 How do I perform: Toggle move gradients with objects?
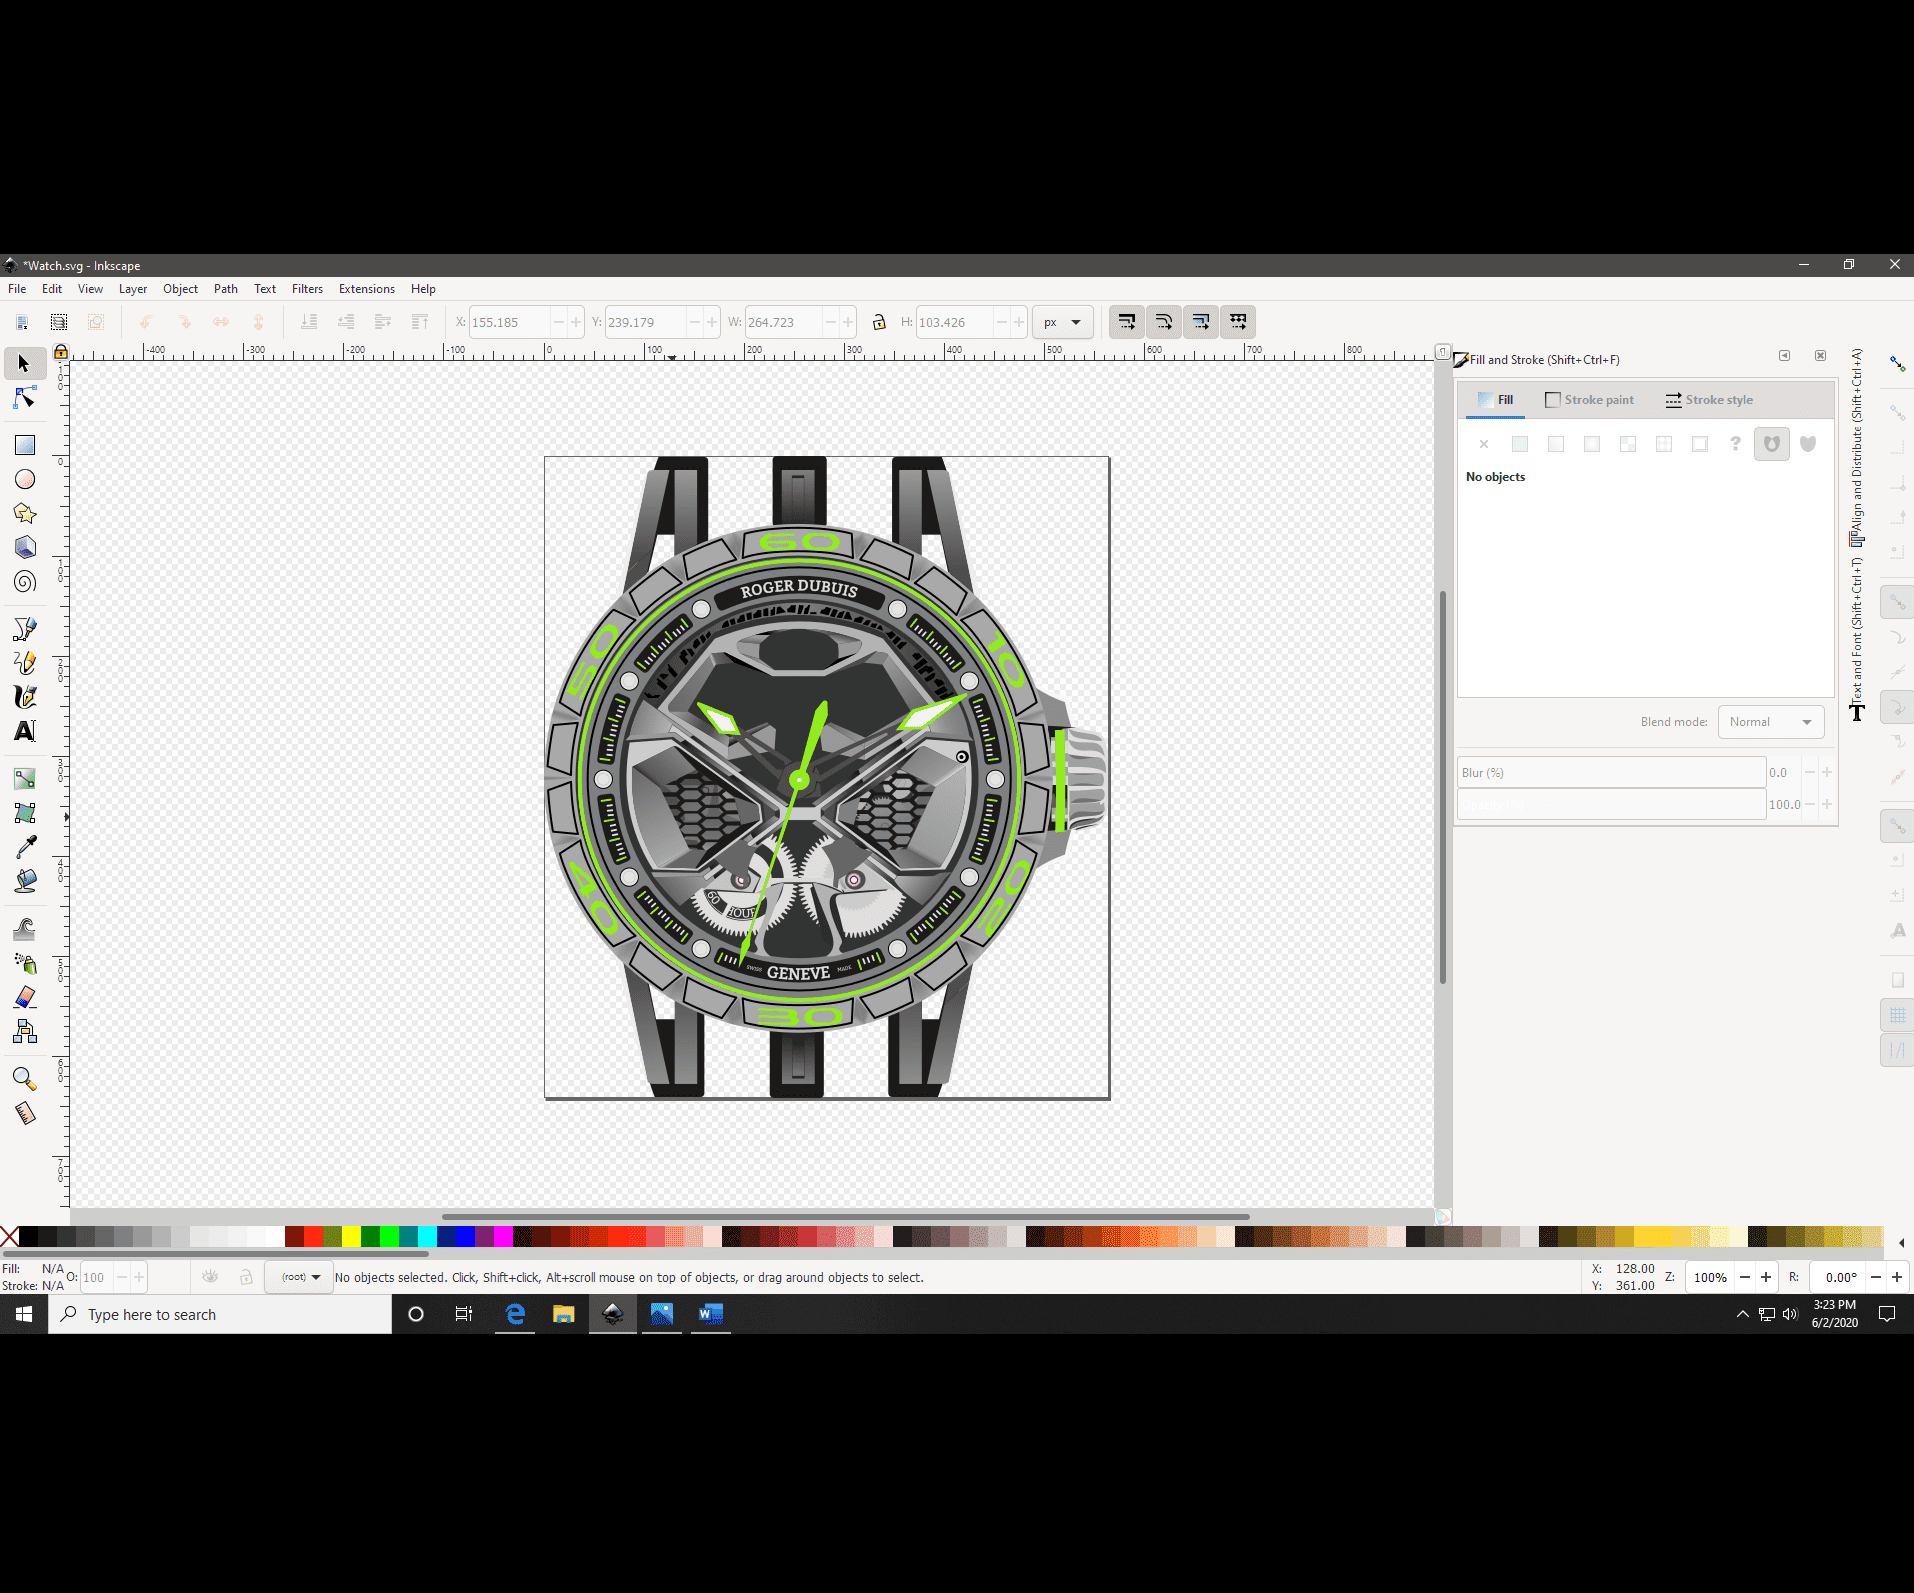coord(1201,322)
